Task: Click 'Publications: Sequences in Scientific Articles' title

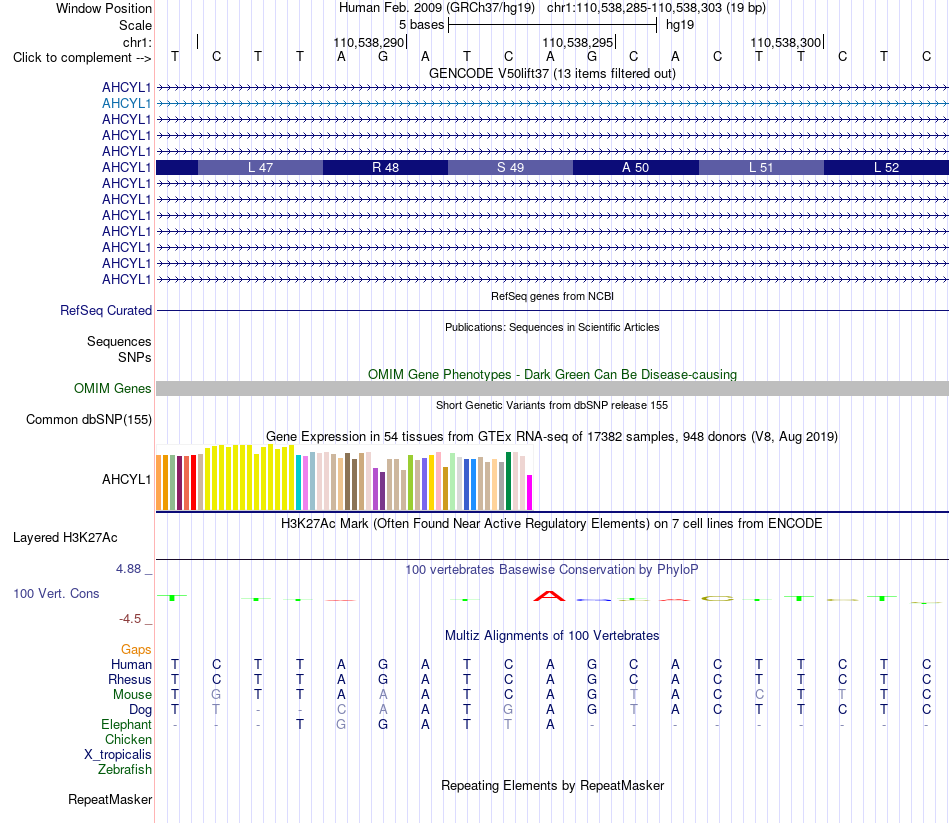Action: click(x=552, y=327)
